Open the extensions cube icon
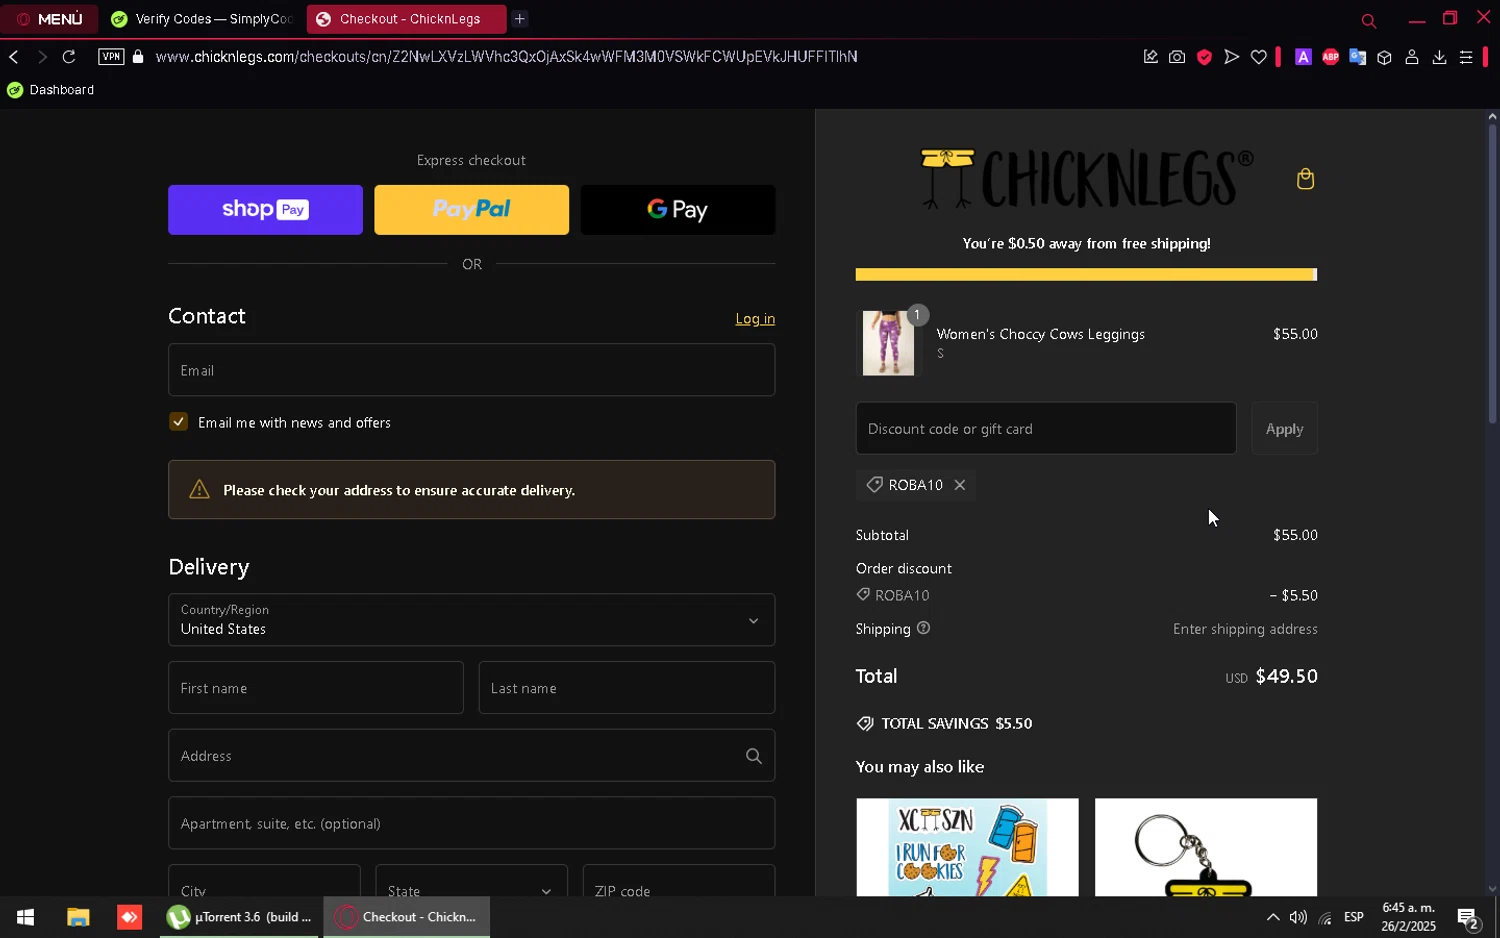1500x938 pixels. [1384, 57]
